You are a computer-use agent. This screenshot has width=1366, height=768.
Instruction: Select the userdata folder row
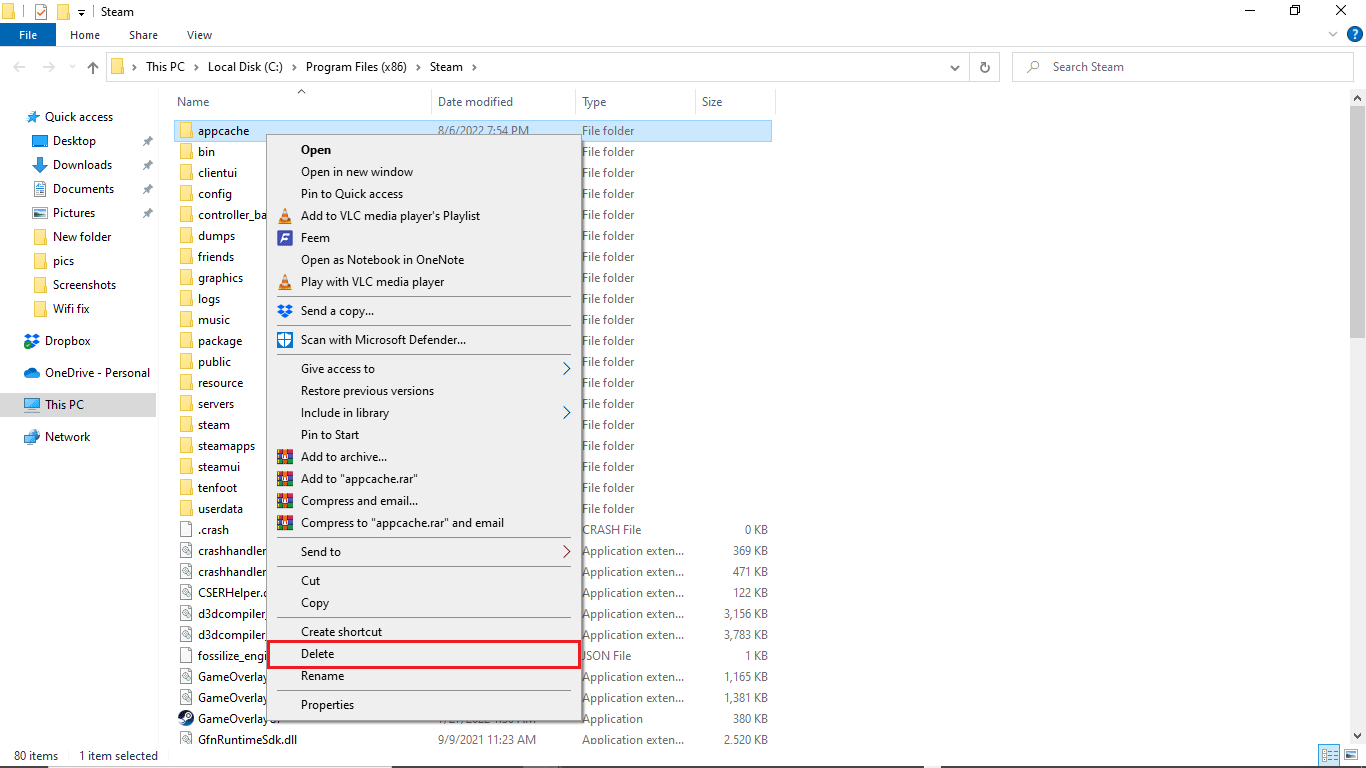472,509
